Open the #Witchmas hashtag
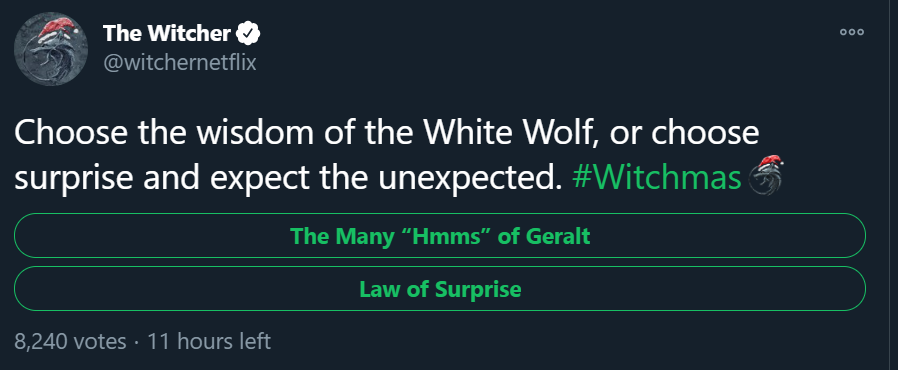 [x=657, y=179]
